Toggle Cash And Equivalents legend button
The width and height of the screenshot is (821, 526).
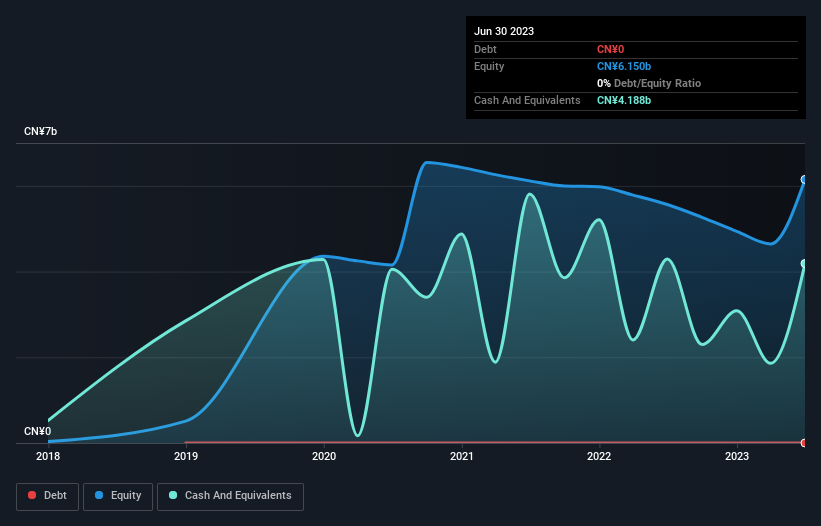click(x=230, y=496)
